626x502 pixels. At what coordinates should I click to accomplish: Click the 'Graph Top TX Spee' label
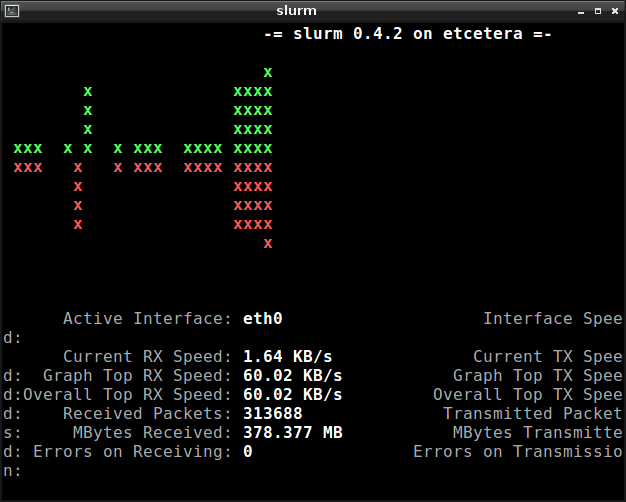coord(538,376)
